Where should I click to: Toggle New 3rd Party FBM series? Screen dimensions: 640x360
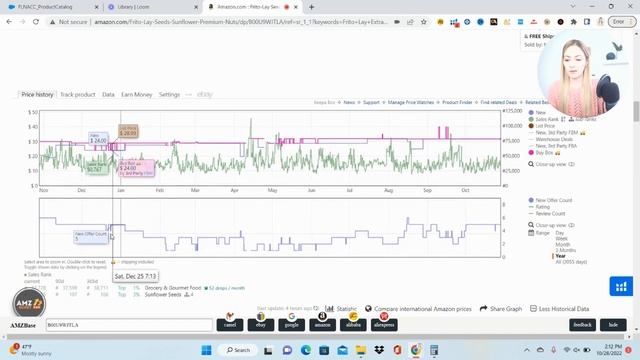[x=557, y=133]
